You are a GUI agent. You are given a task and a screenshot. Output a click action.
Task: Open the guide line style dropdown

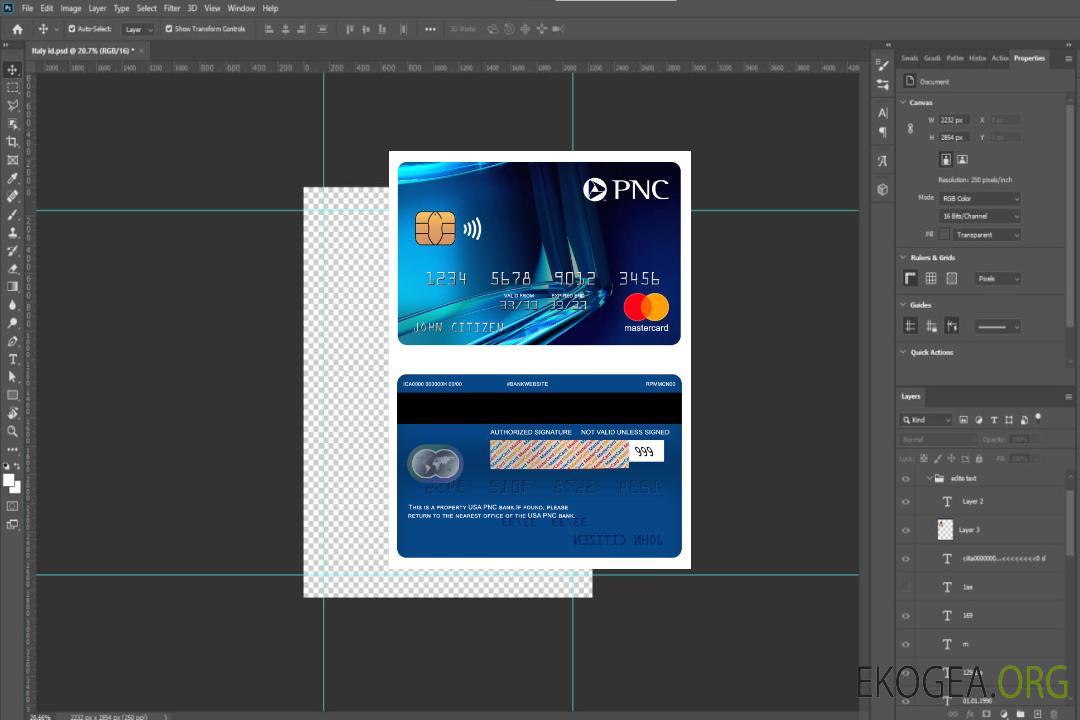(997, 327)
